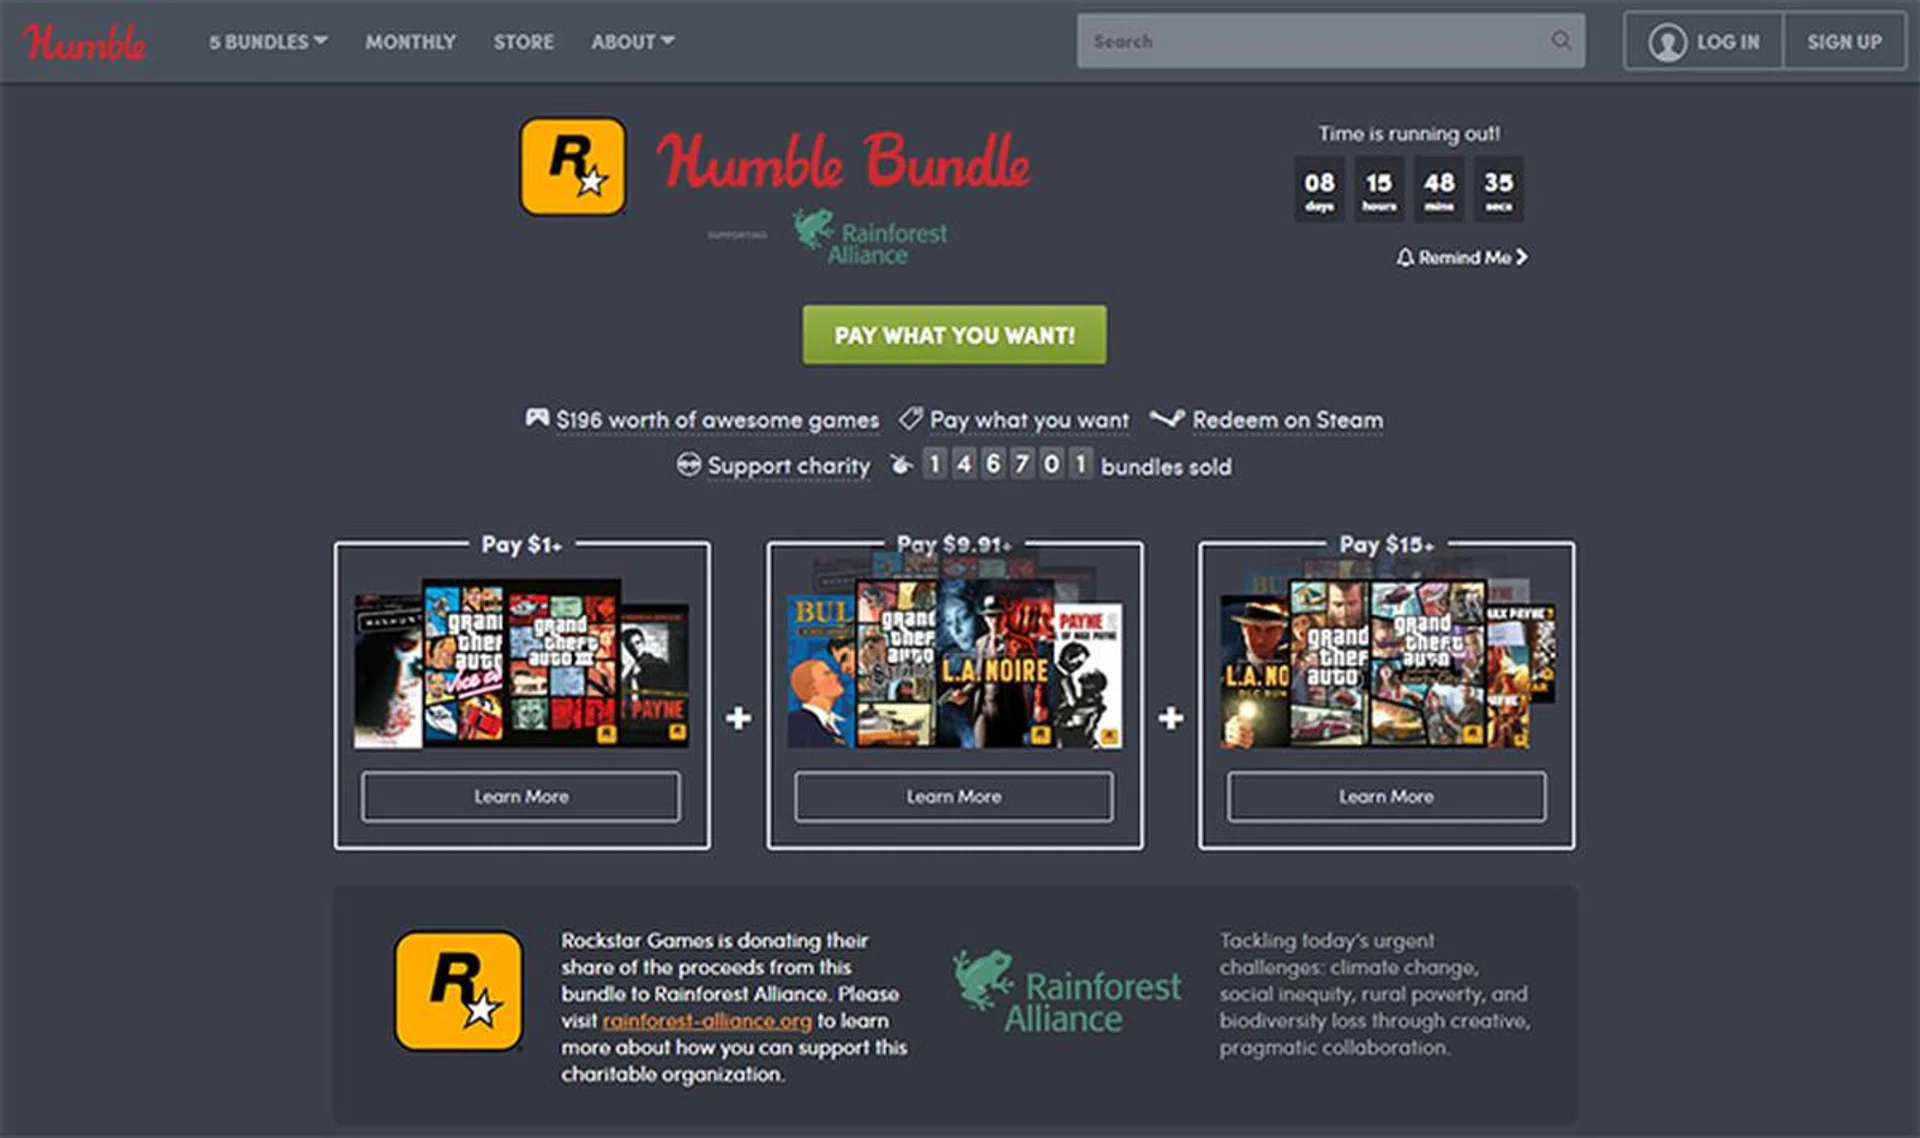Click the search magnifier icon
Viewport: 1920px width, 1138px height.
tap(1561, 41)
